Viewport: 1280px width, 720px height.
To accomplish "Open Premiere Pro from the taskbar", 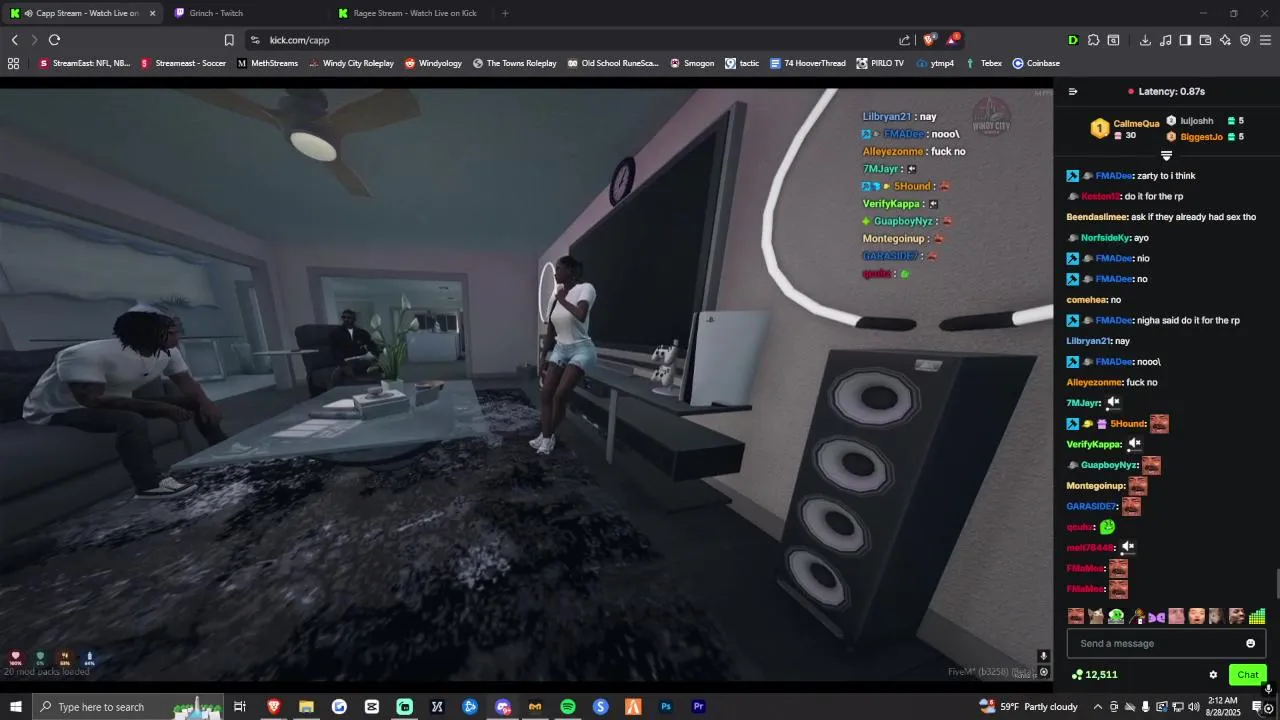I will pyautogui.click(x=698, y=707).
